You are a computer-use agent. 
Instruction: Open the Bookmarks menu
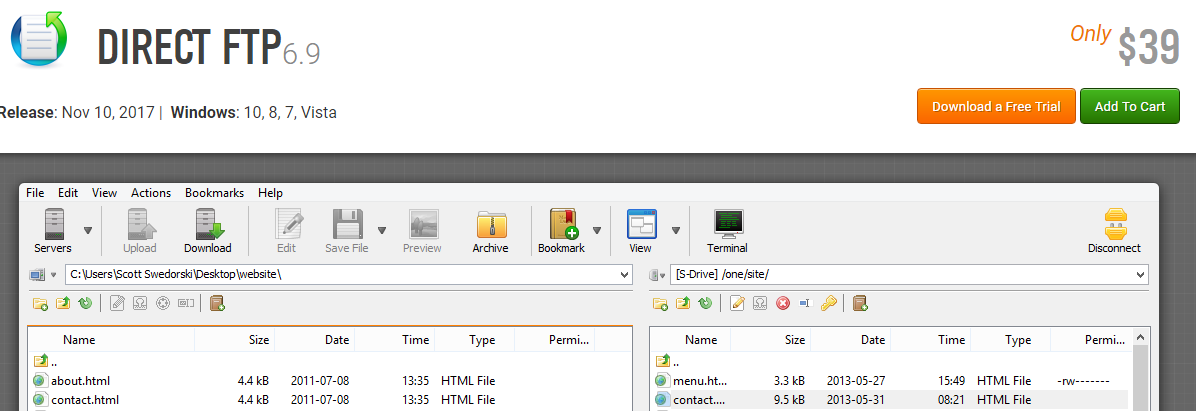tap(214, 193)
